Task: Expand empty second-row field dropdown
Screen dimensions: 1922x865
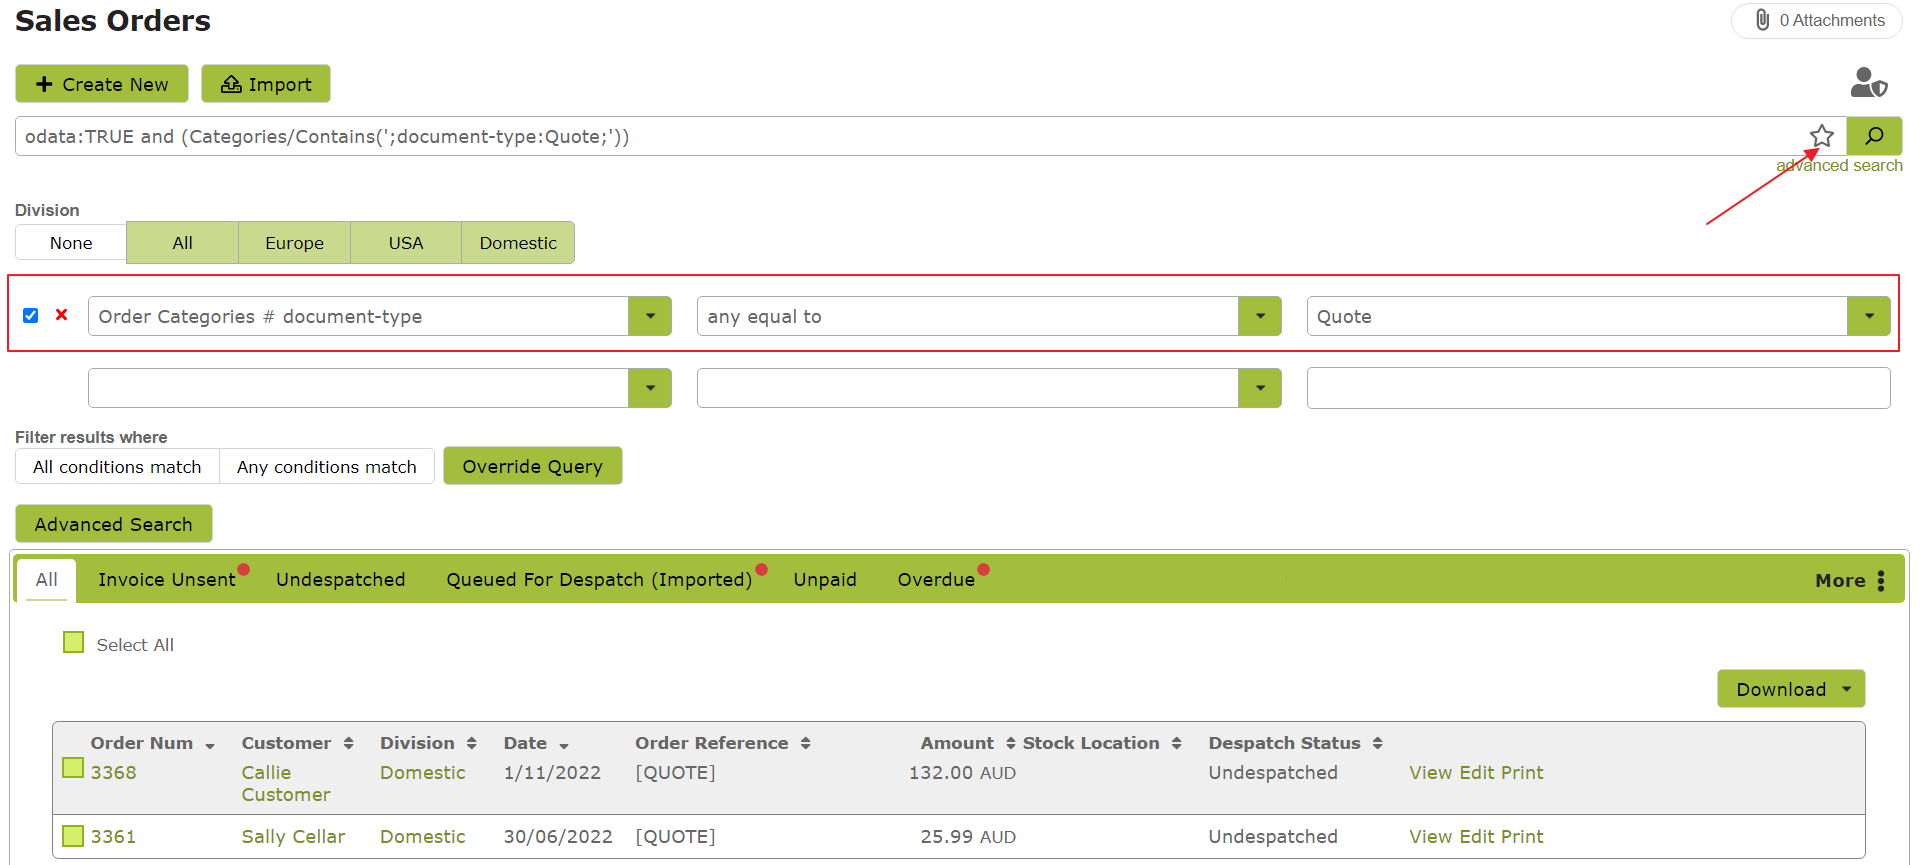Action: click(x=650, y=388)
